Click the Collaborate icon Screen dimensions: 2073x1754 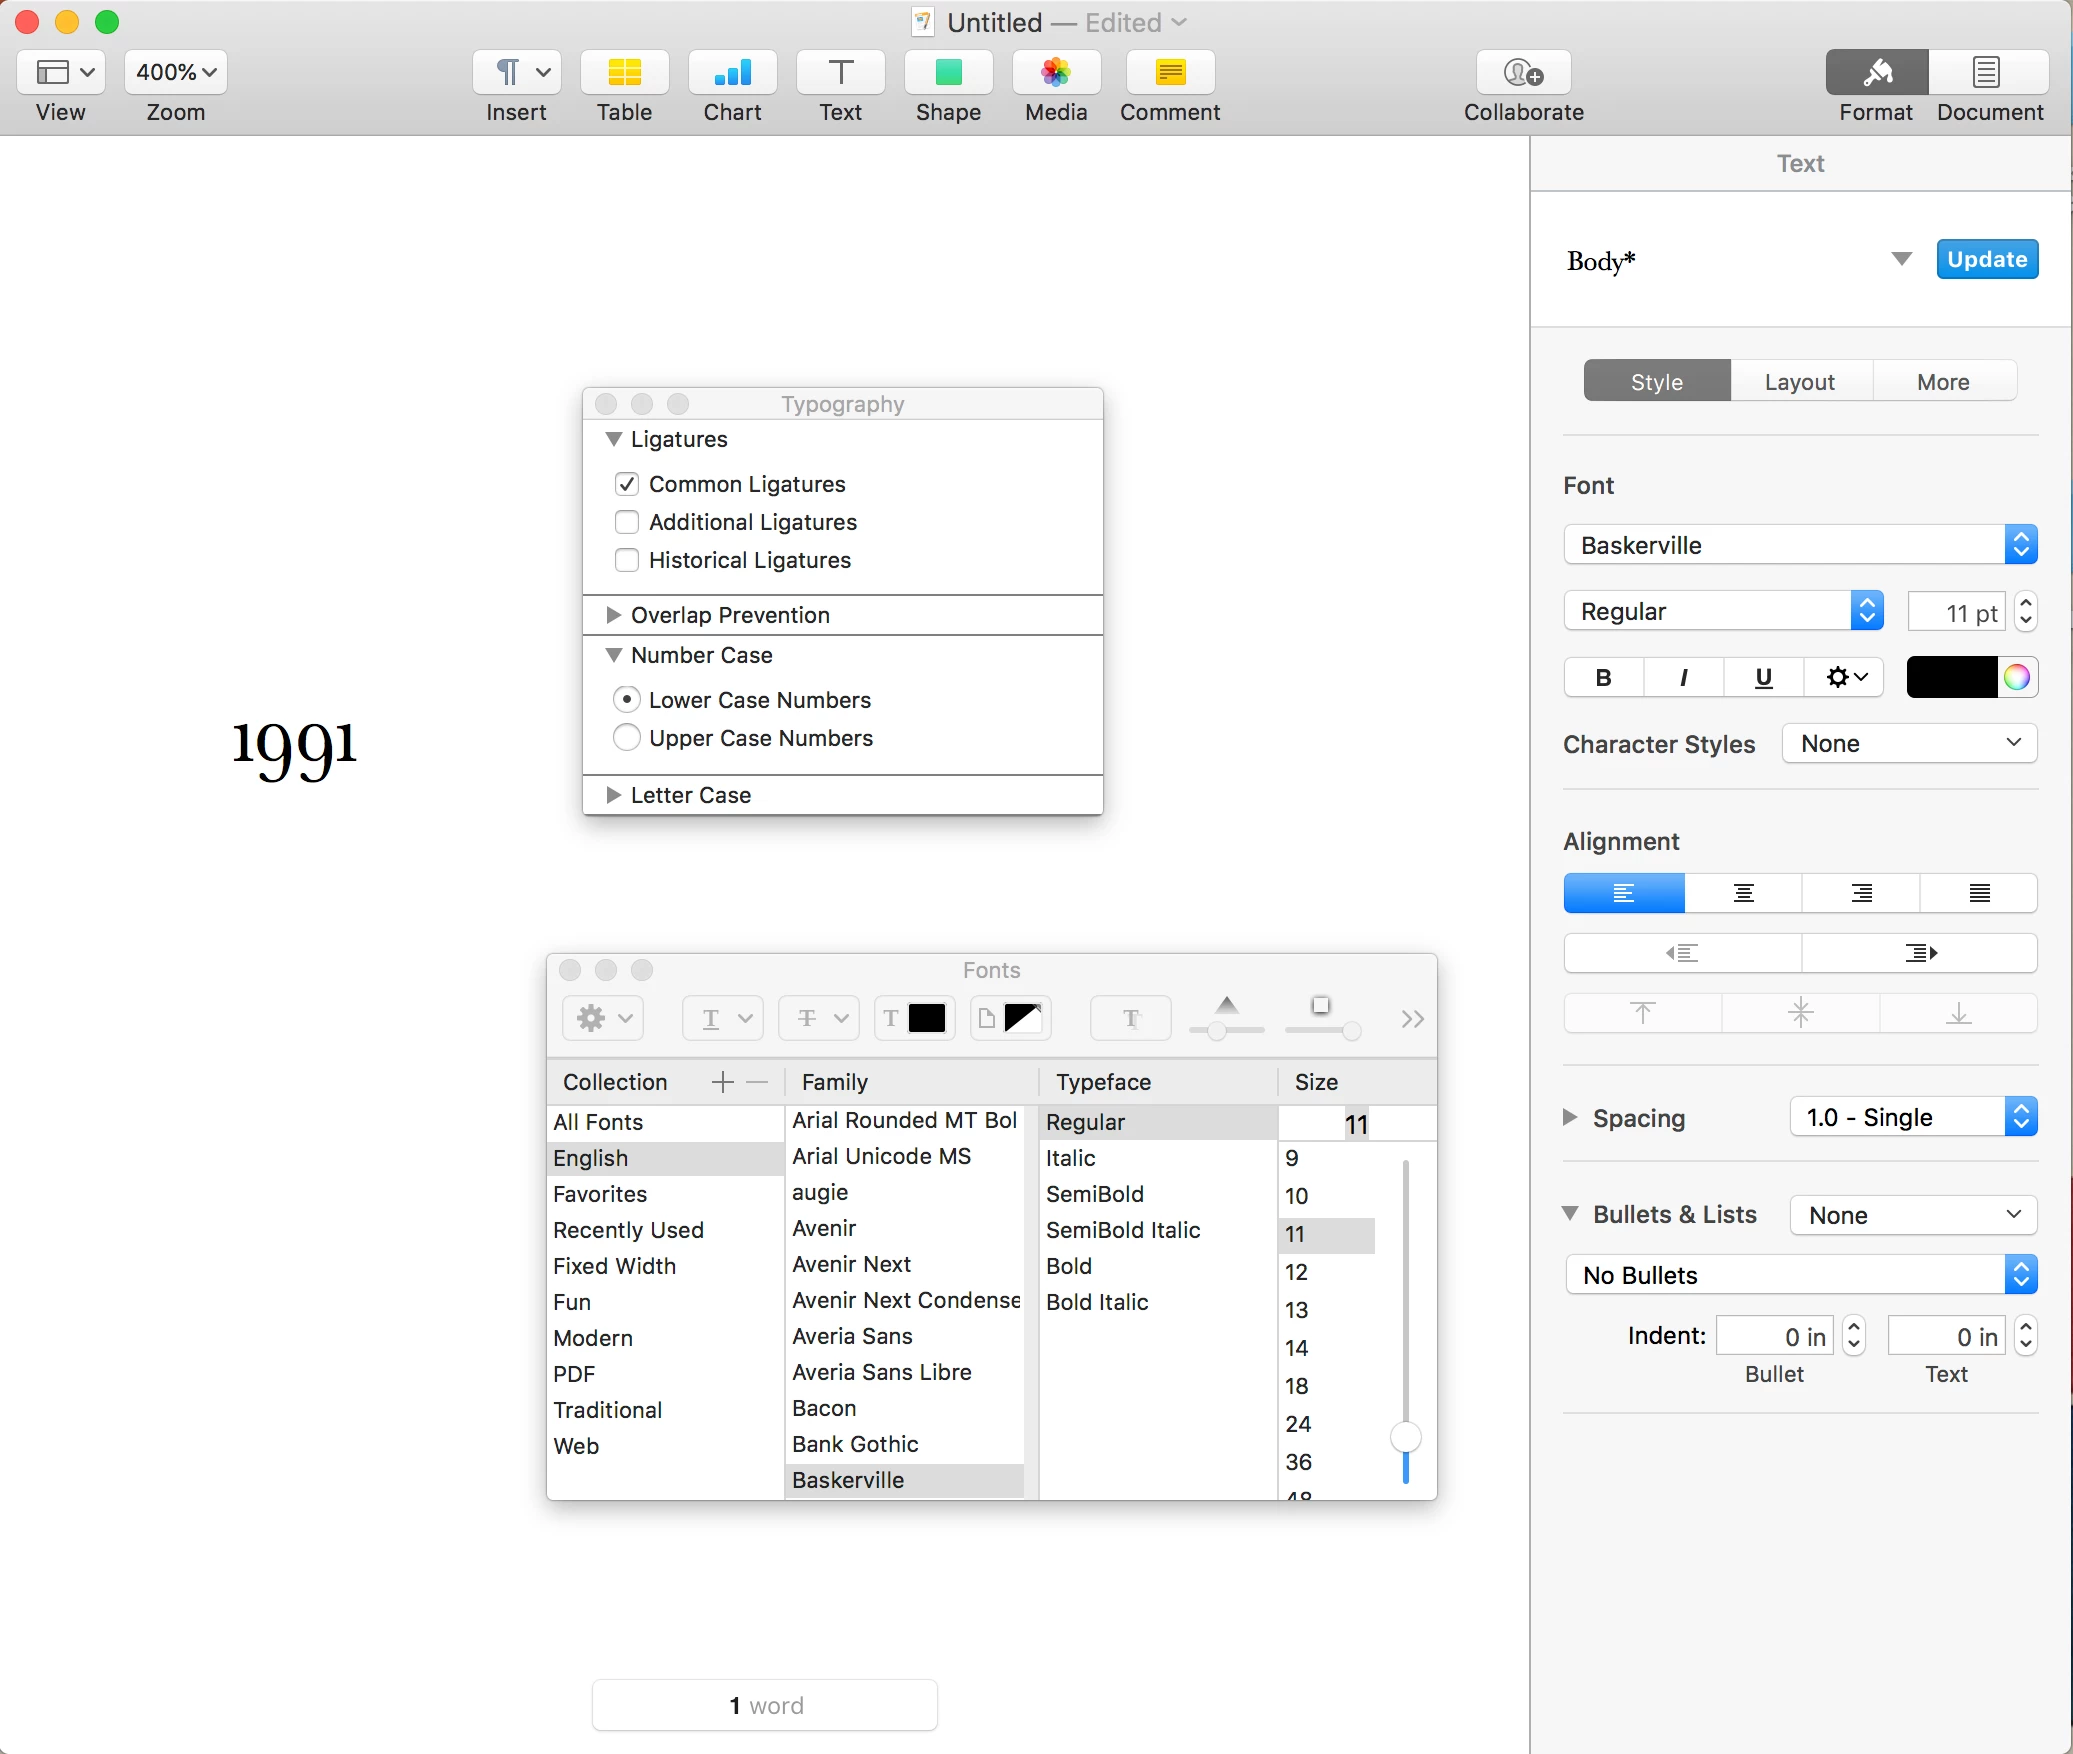[x=1523, y=73]
